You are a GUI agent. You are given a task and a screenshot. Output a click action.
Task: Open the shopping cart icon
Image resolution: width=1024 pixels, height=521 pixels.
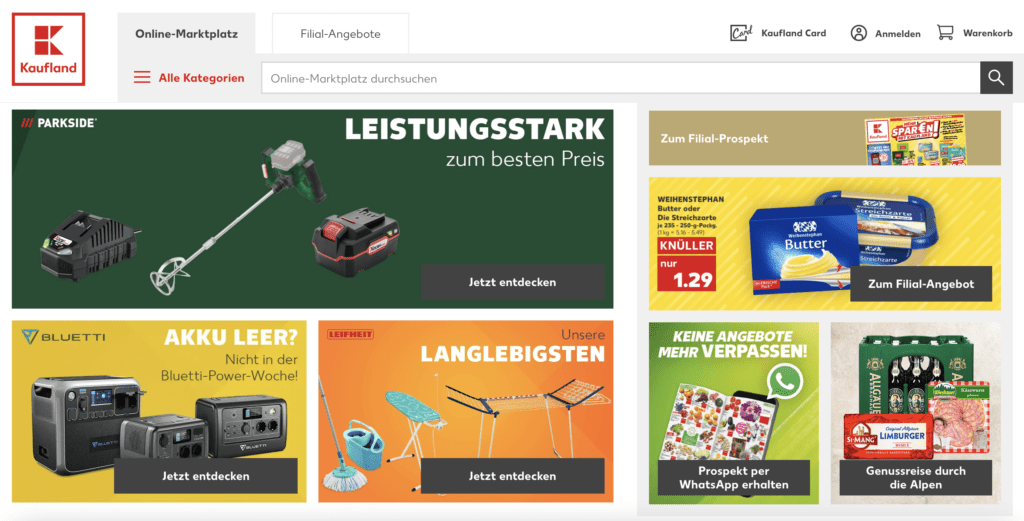tap(945, 33)
